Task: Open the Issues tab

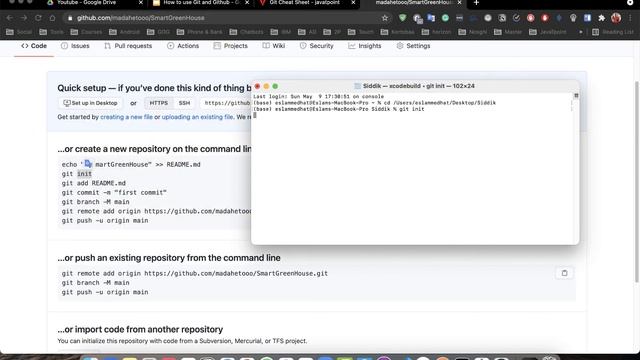Action: coord(75,46)
